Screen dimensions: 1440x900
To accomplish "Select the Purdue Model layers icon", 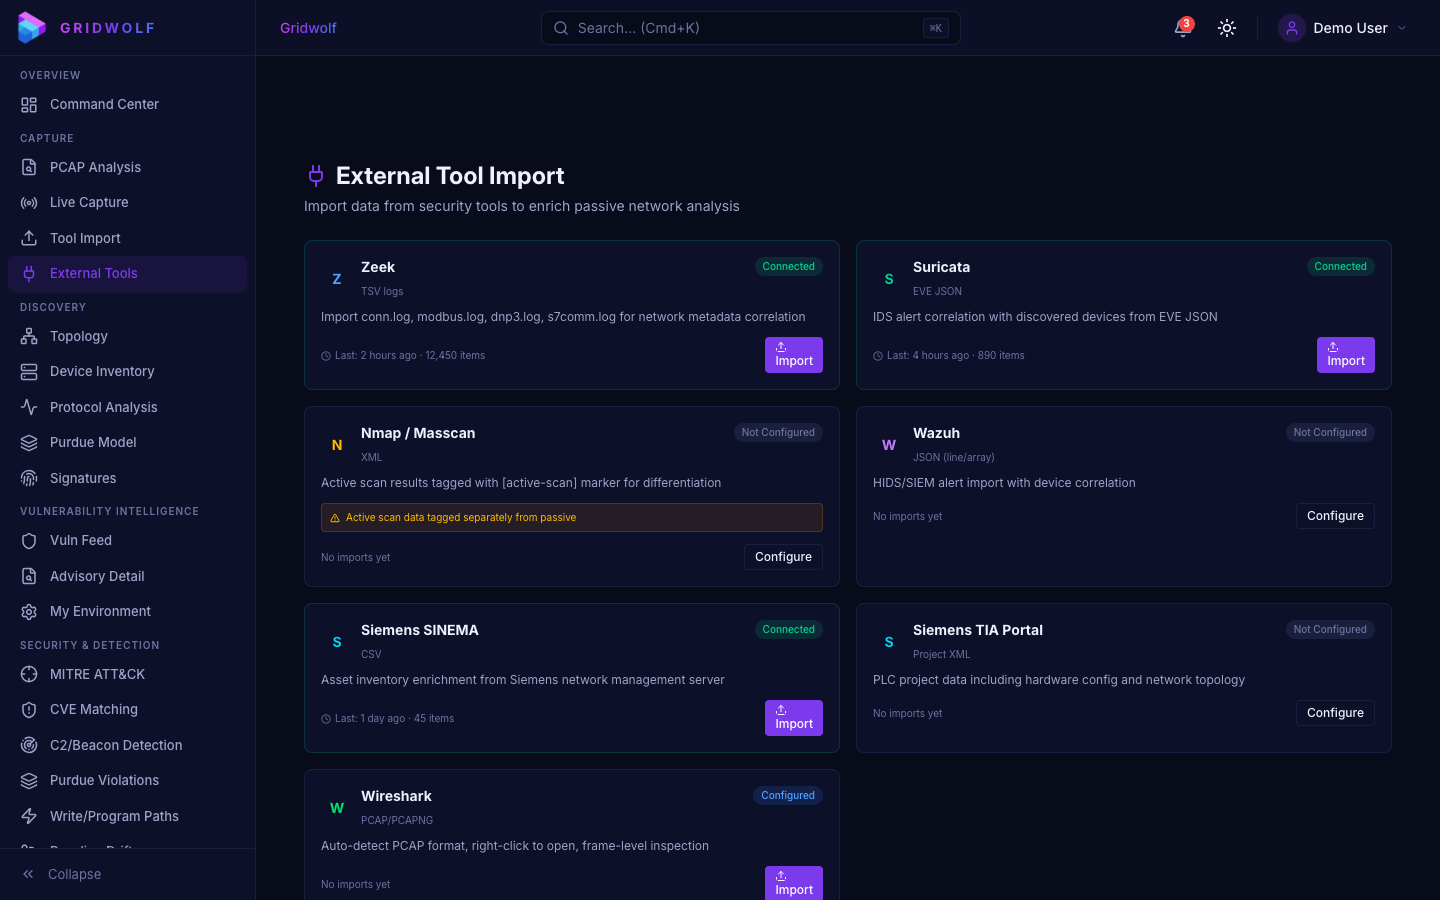I will 29,442.
